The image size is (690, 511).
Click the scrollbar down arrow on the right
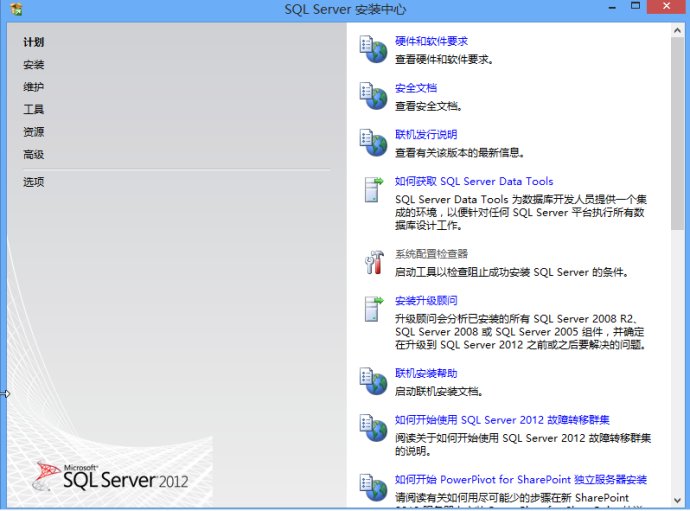coord(679,499)
